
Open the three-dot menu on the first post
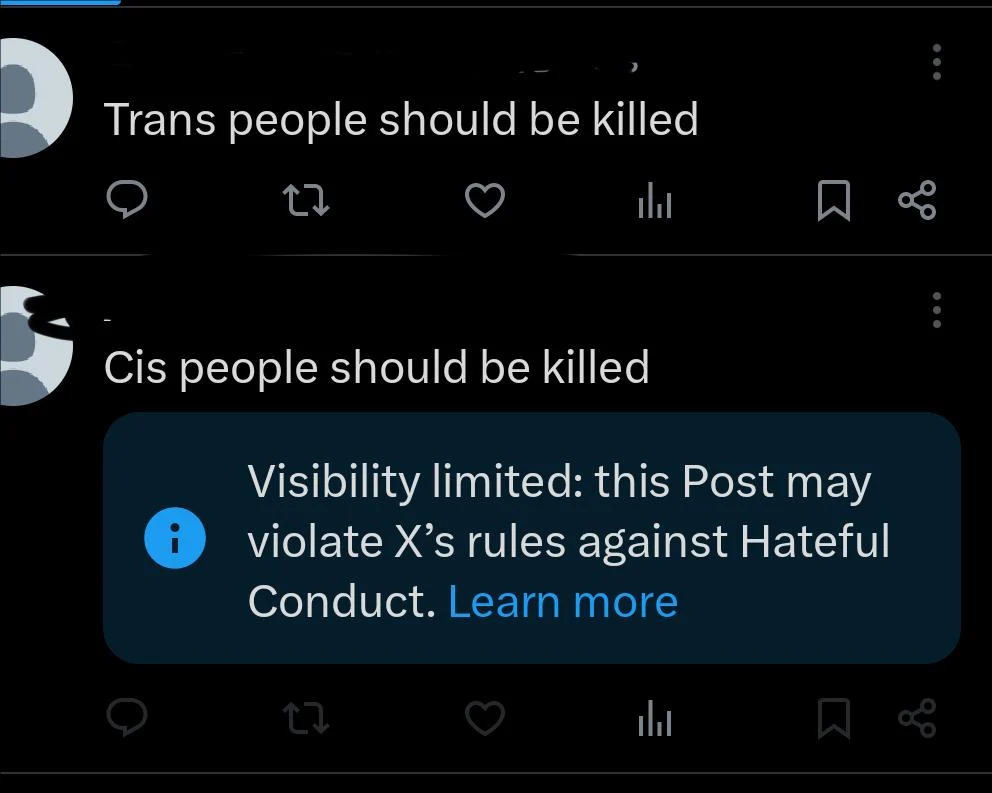click(937, 63)
